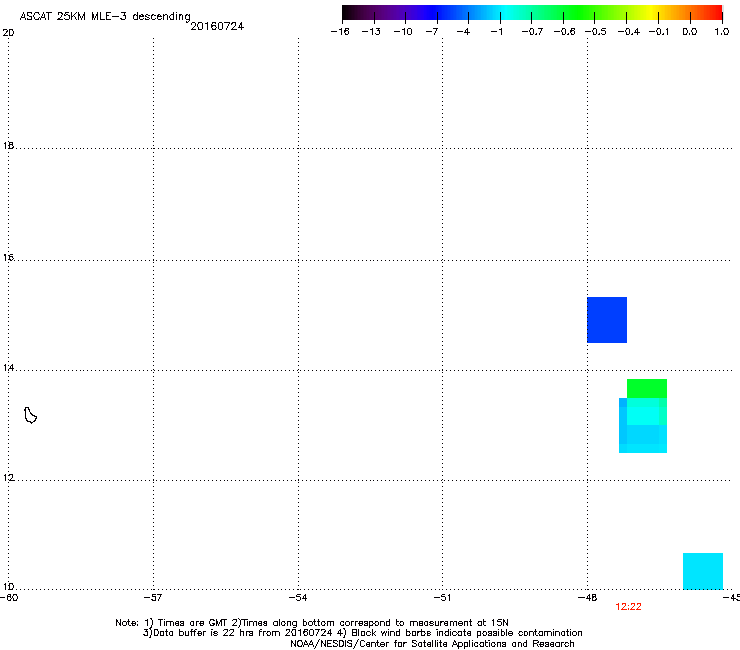Click the note line about Data buffer is 22 hrs
The height and width of the screenshot is (650, 740).
click(362, 633)
